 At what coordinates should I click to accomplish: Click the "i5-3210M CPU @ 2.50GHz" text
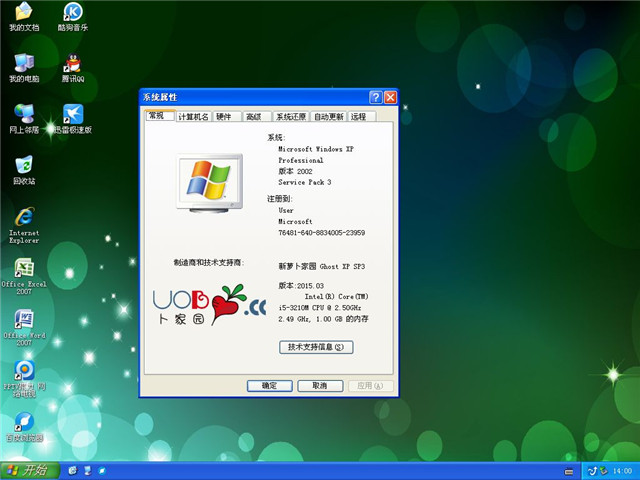pos(320,308)
